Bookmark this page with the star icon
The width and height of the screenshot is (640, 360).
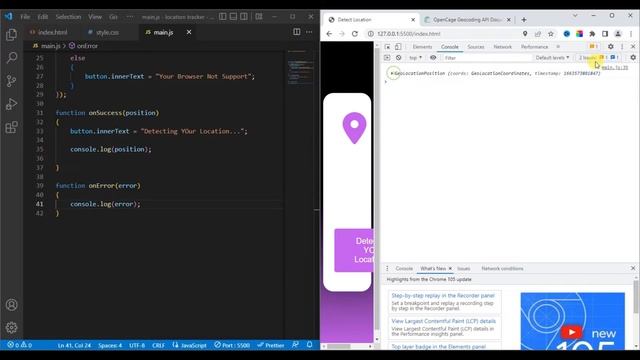[x=551, y=34]
